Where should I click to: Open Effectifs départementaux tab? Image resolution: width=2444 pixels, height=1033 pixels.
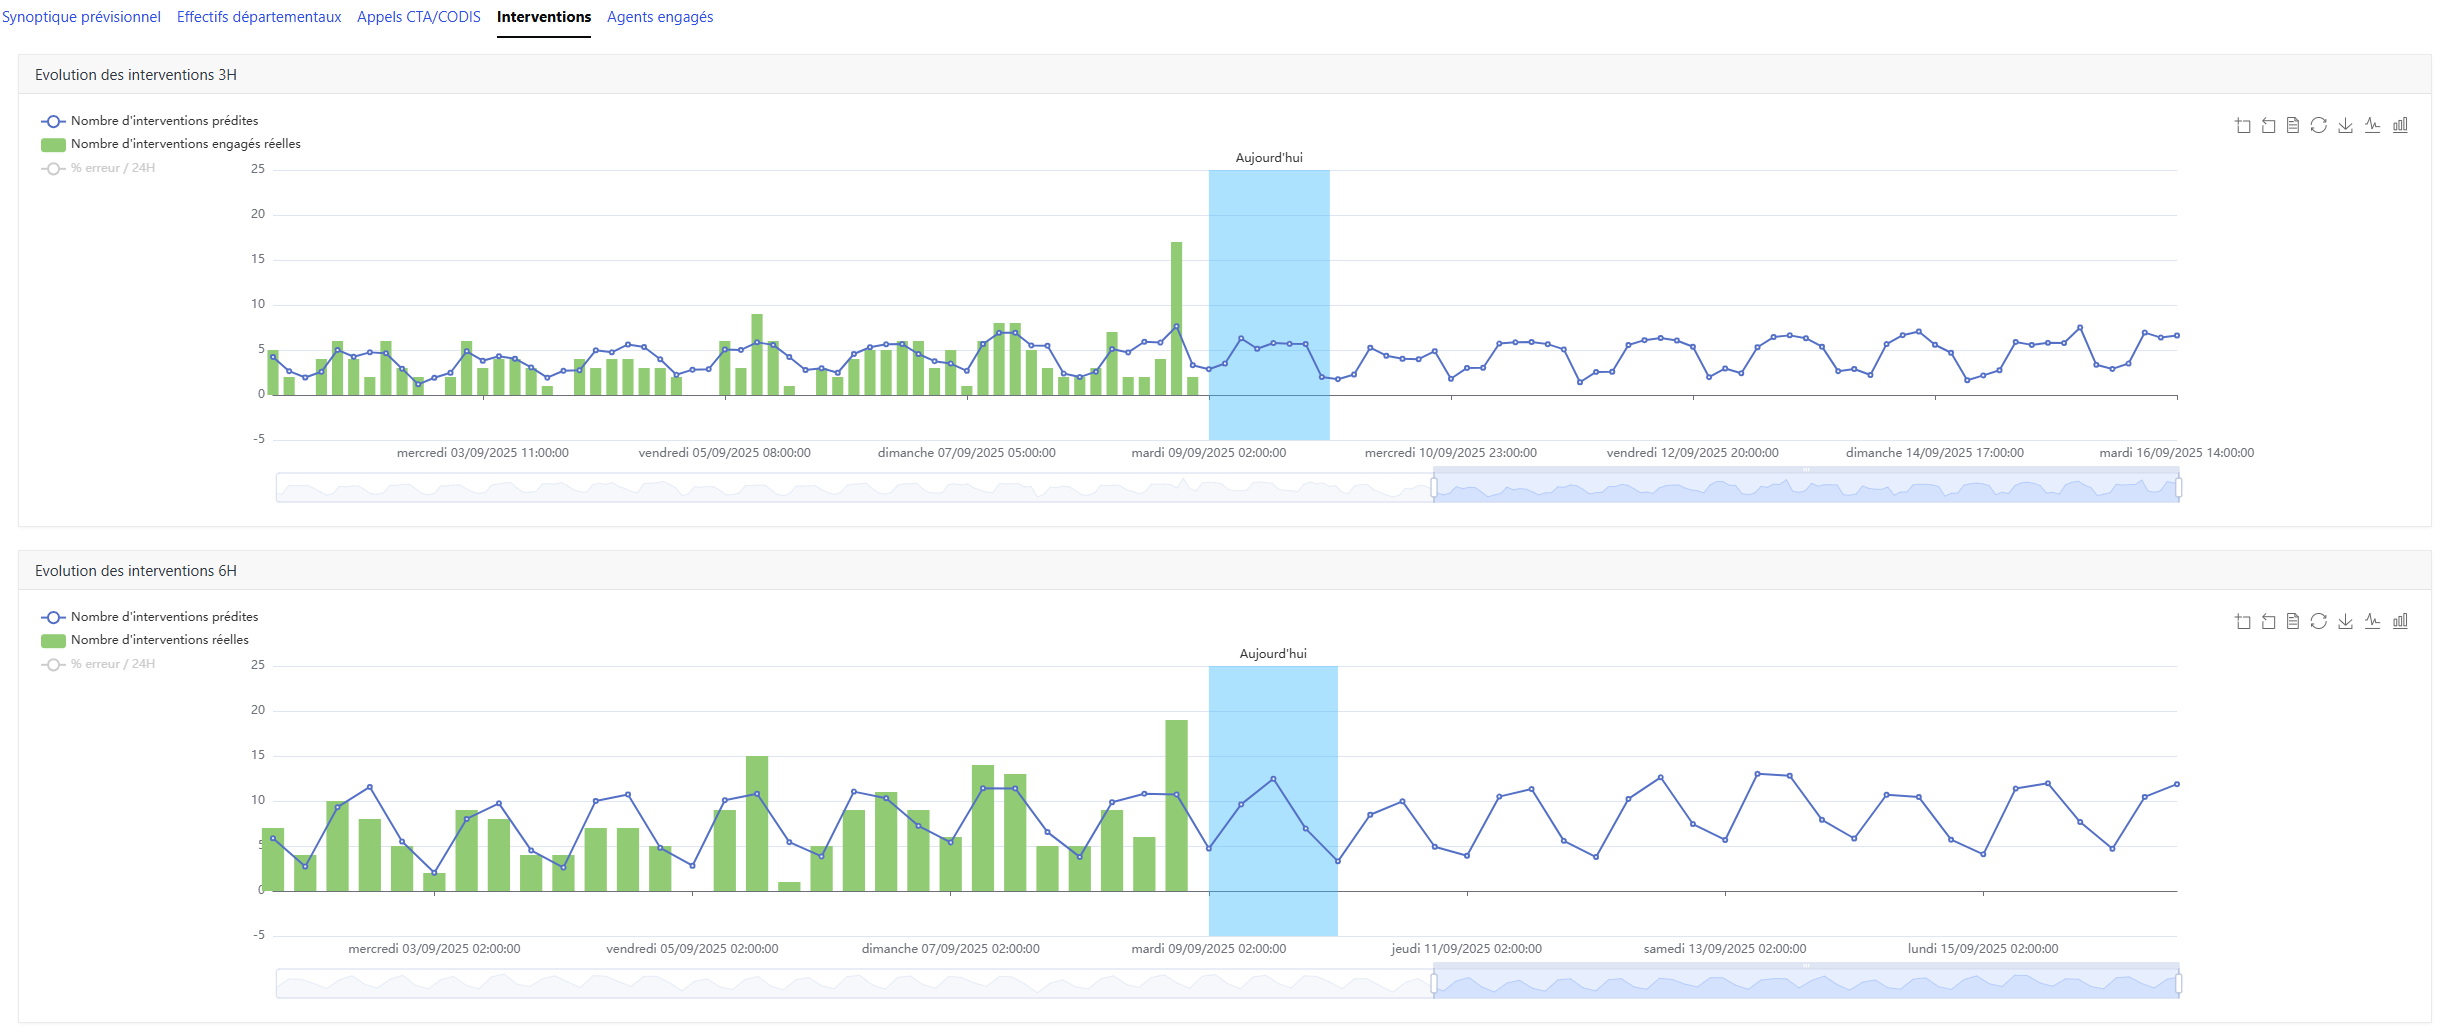pyautogui.click(x=259, y=17)
